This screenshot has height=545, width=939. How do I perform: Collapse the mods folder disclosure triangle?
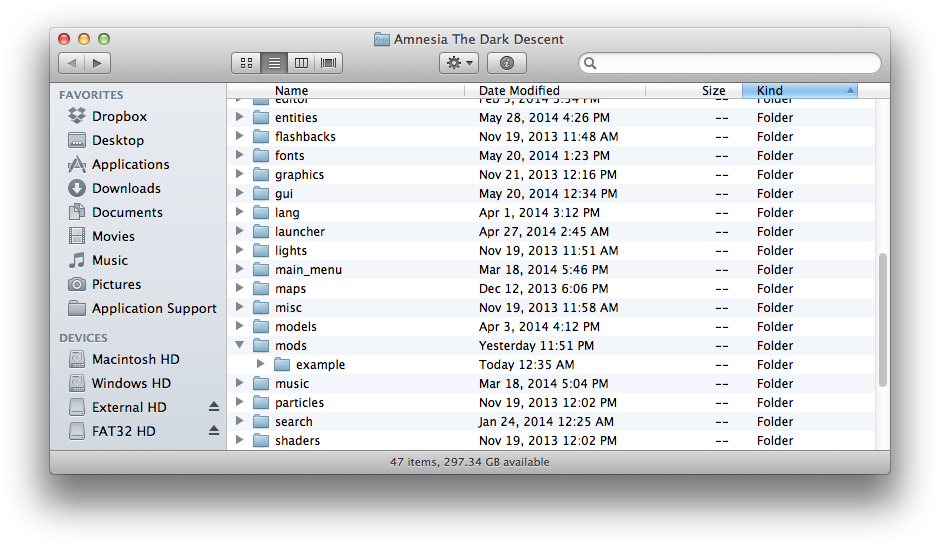click(x=239, y=345)
